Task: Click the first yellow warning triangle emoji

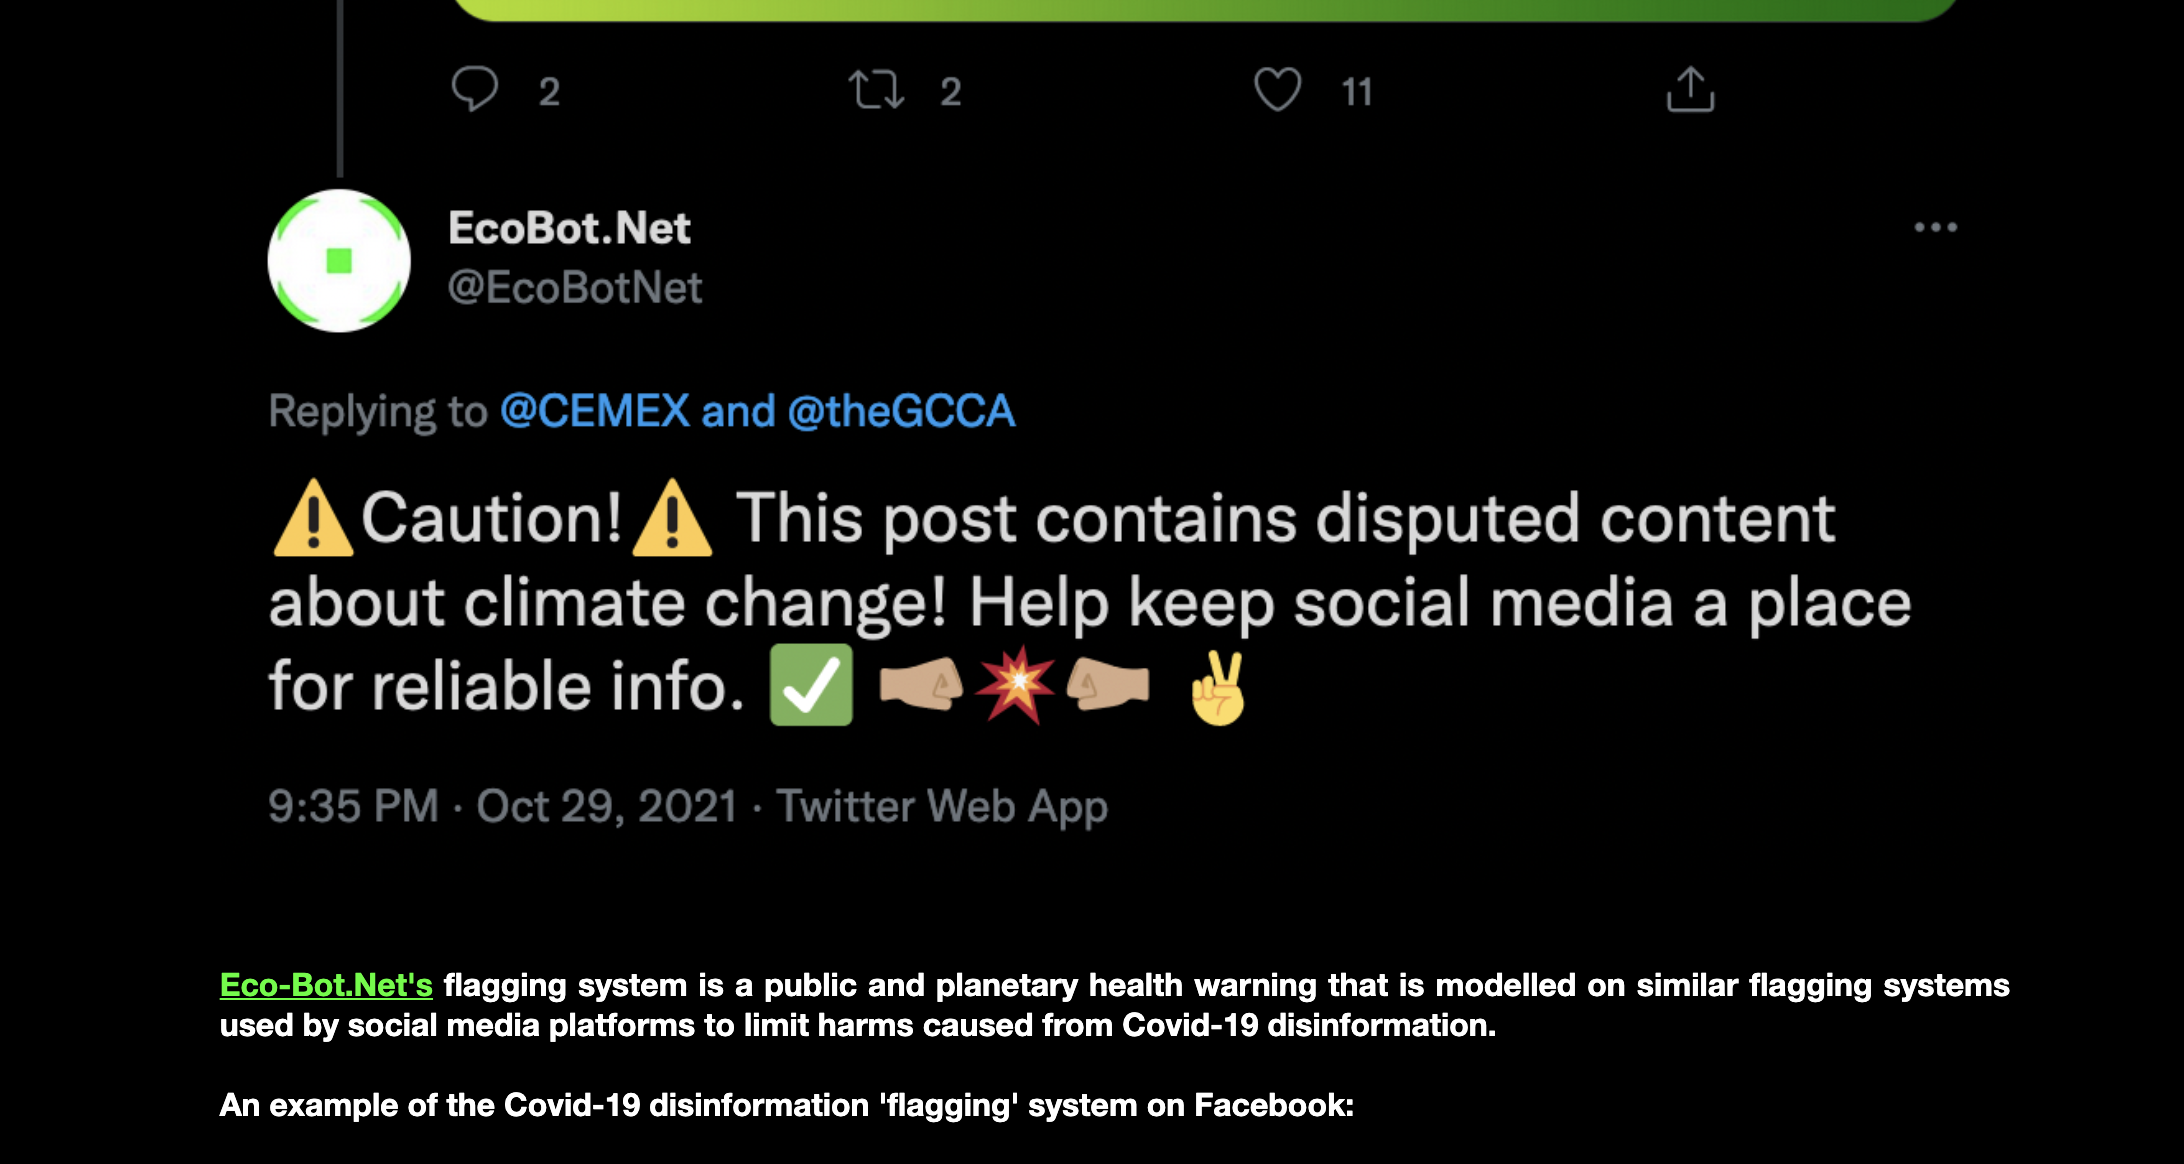Action: pos(312,518)
